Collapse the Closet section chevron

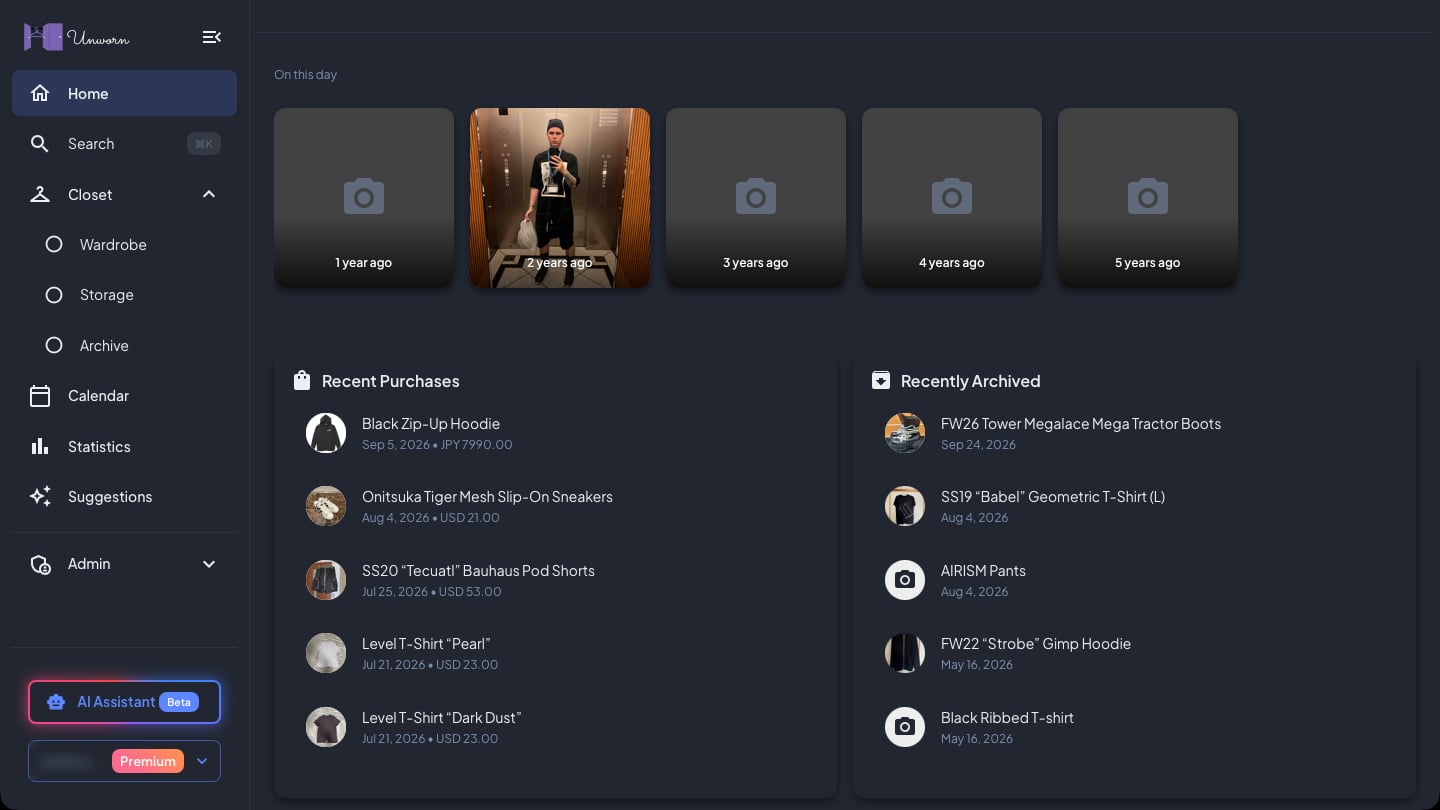click(209, 194)
